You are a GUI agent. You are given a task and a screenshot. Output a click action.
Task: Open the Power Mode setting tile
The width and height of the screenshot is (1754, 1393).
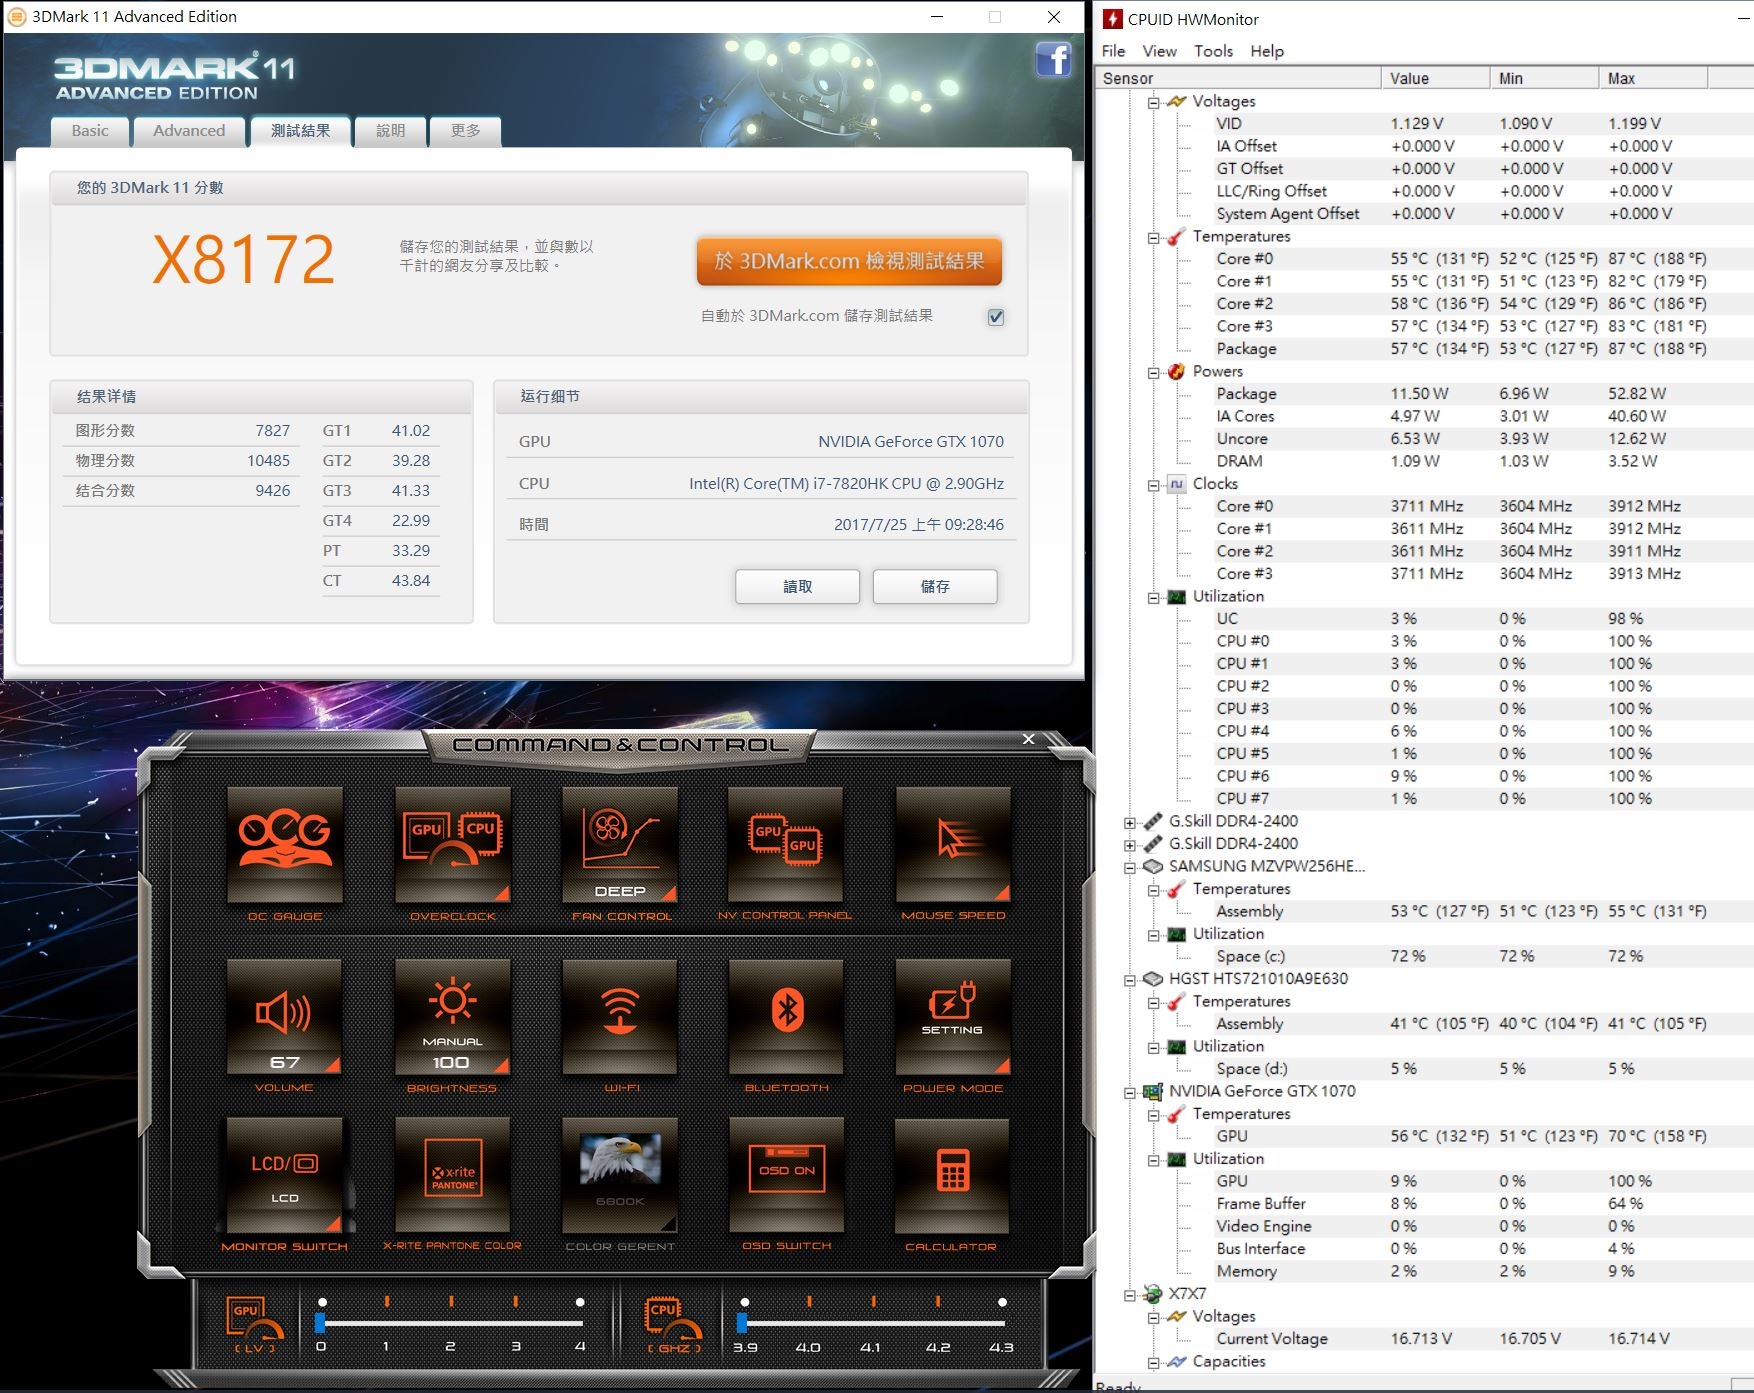(x=953, y=1017)
